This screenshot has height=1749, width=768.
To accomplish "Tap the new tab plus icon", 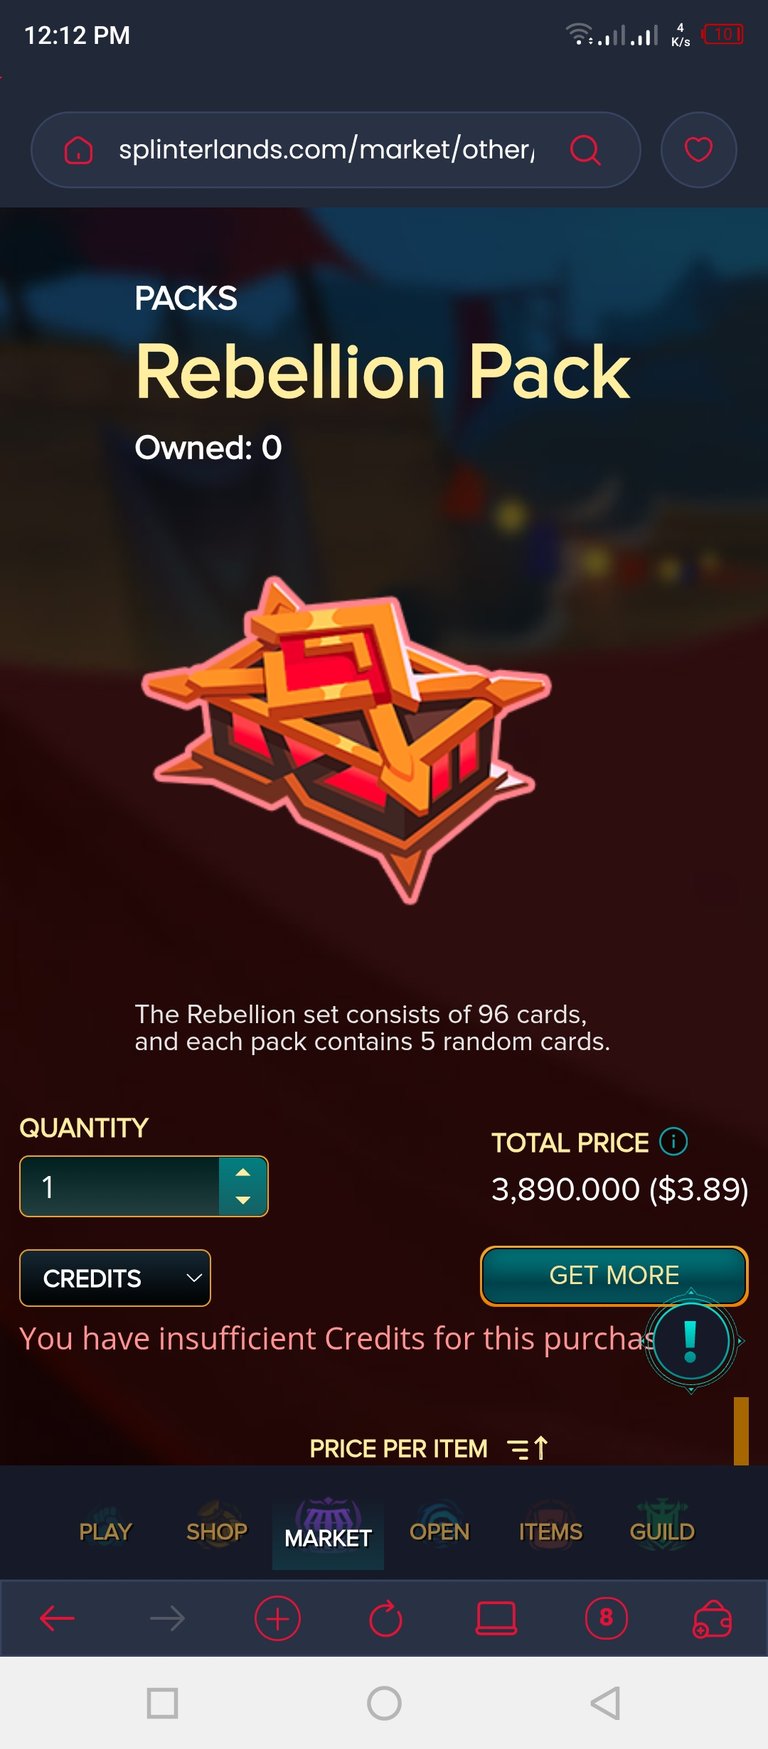I will coord(277,1618).
